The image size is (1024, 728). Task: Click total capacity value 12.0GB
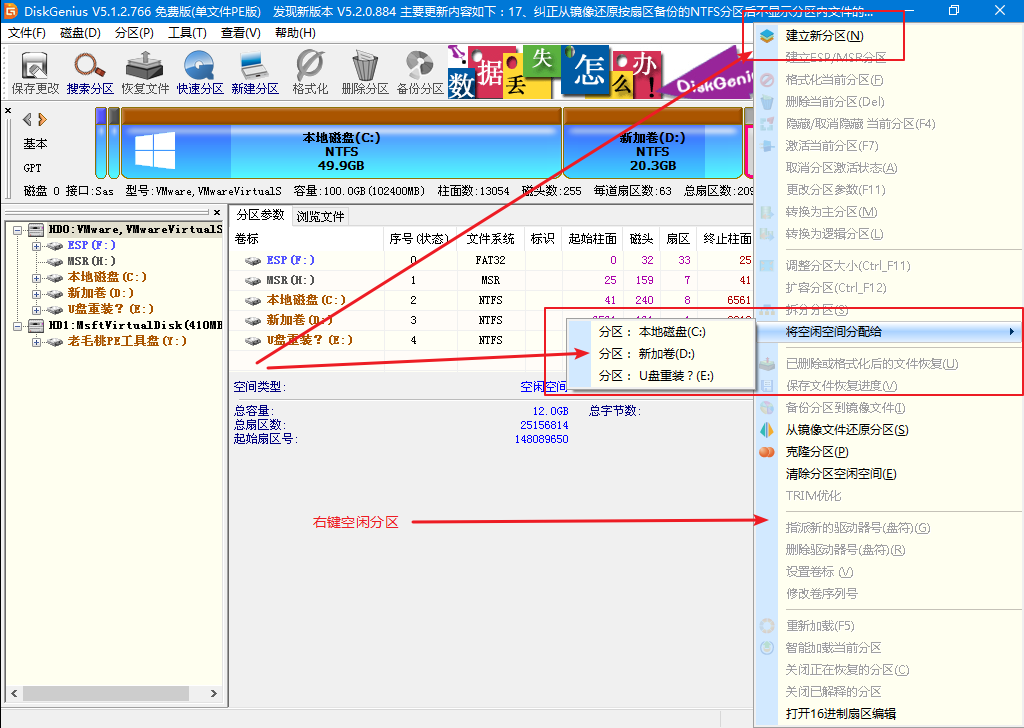pos(551,411)
